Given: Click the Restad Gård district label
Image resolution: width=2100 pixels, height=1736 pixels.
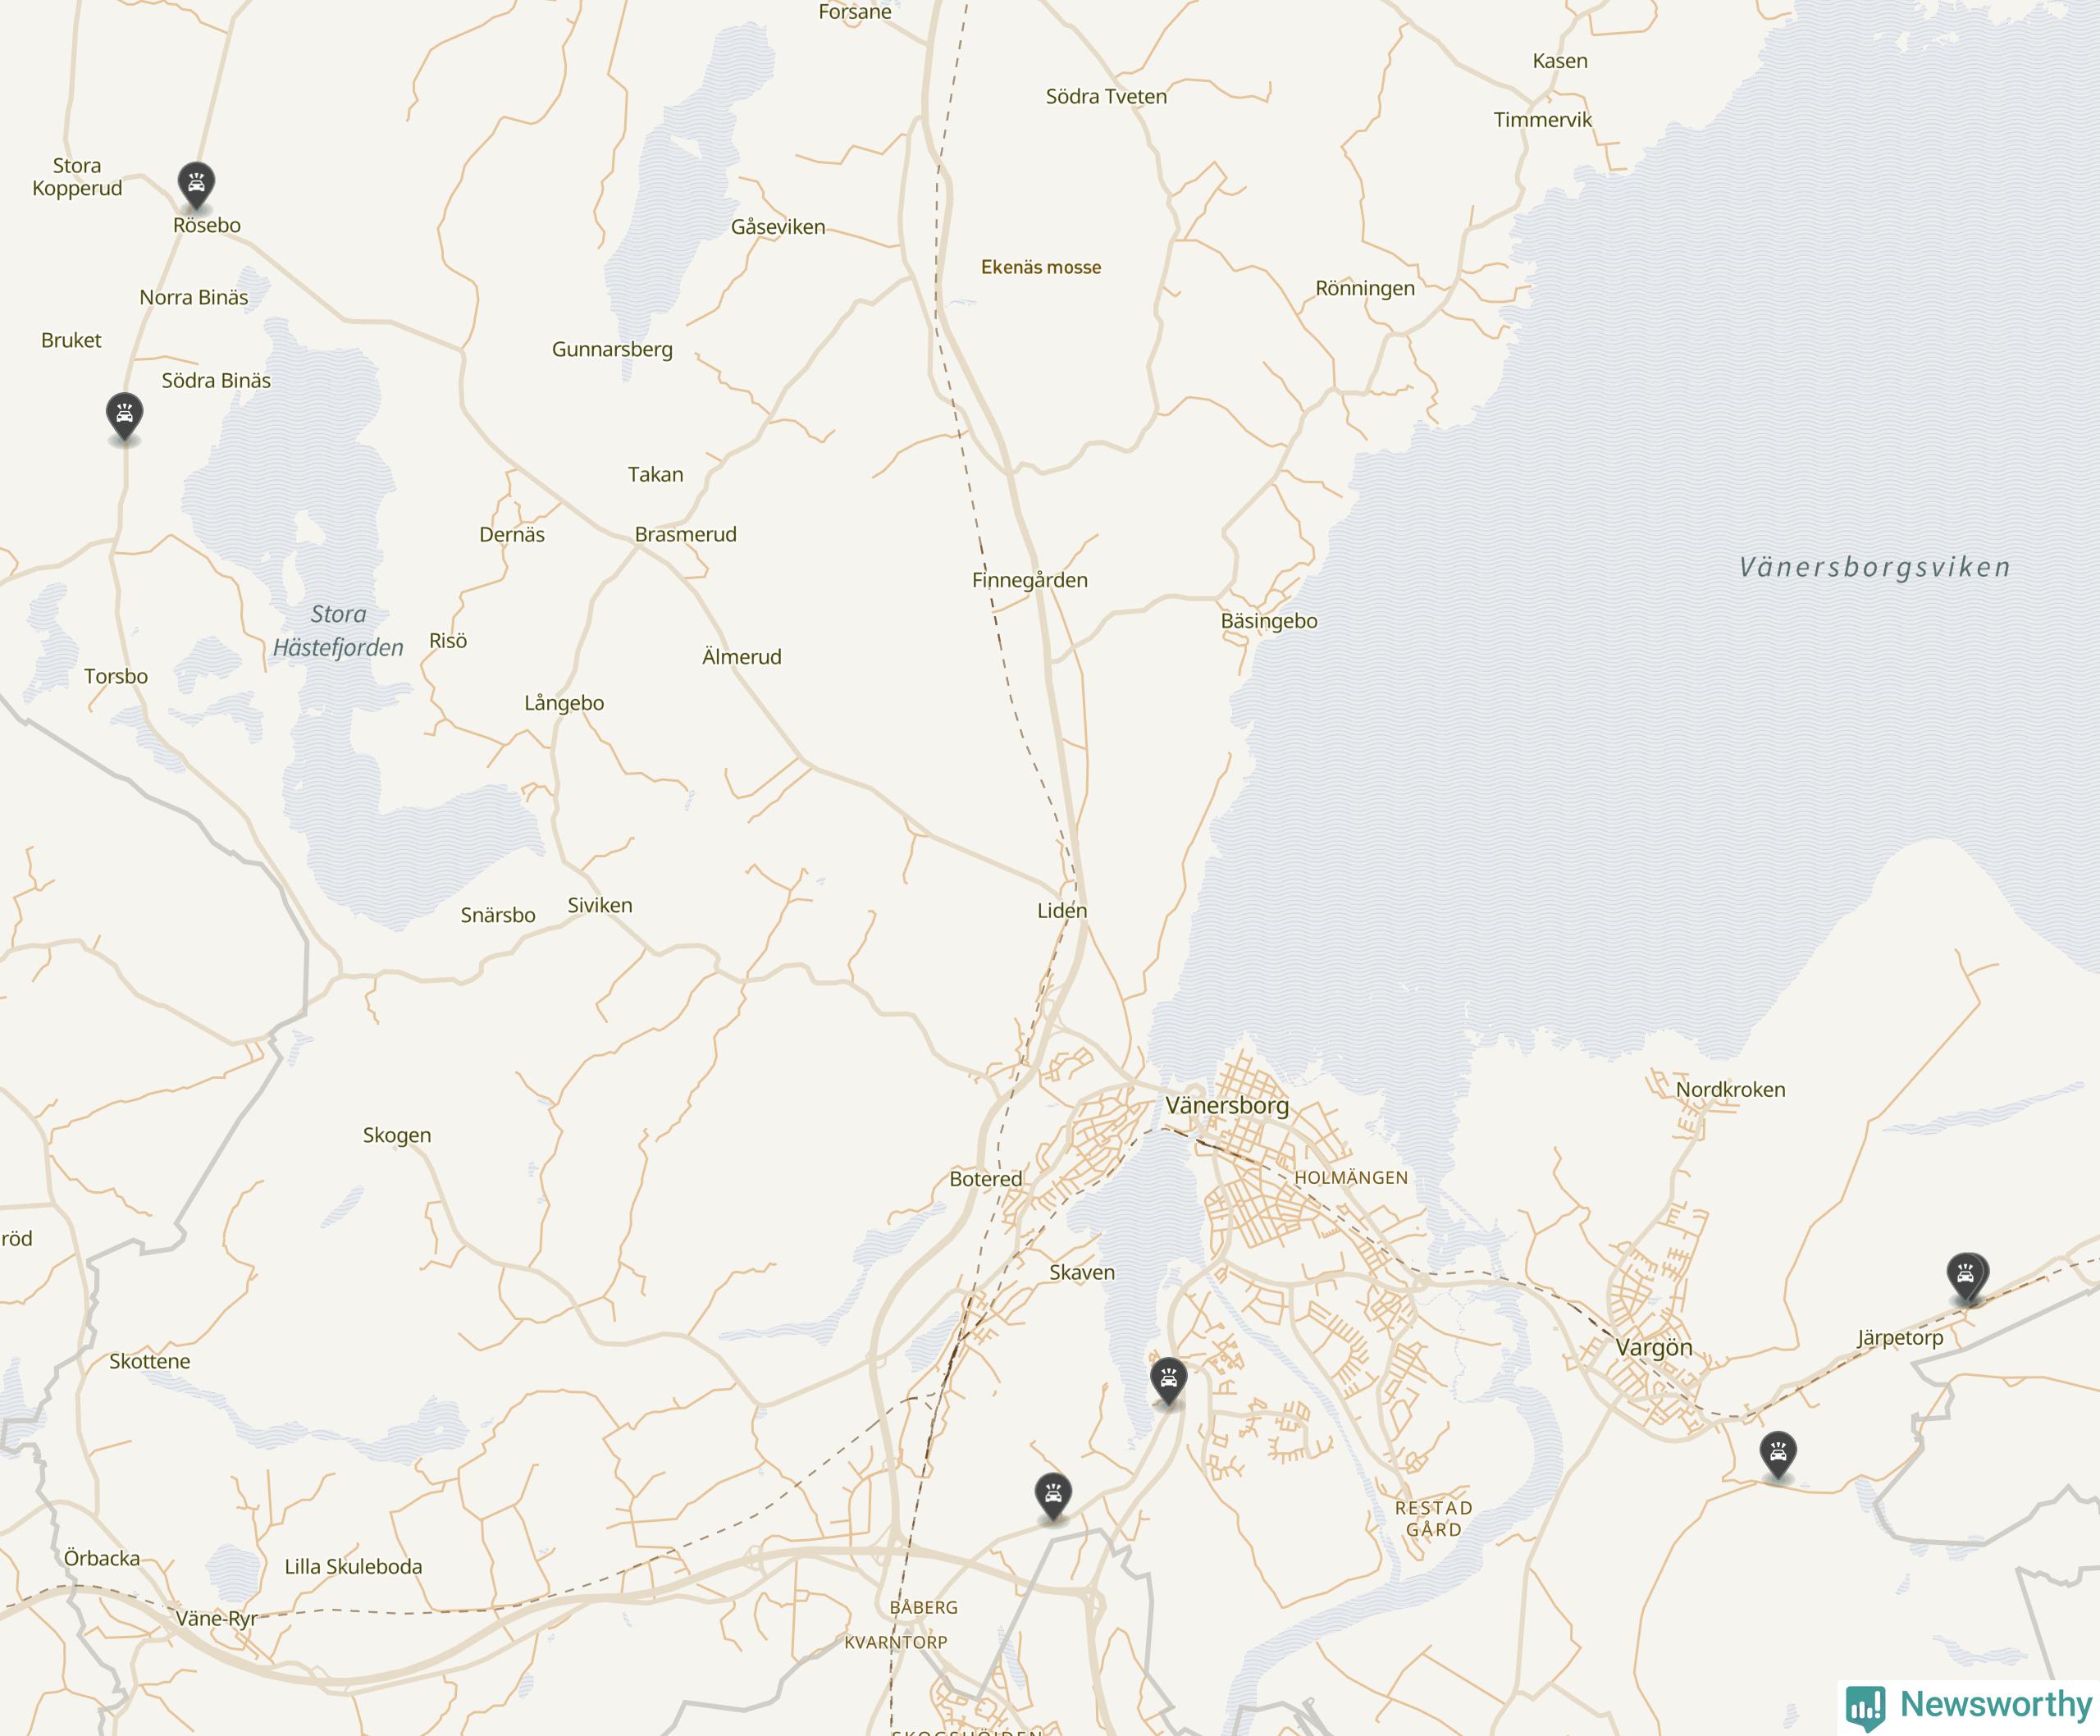Looking at the screenshot, I should pos(1434,1518).
